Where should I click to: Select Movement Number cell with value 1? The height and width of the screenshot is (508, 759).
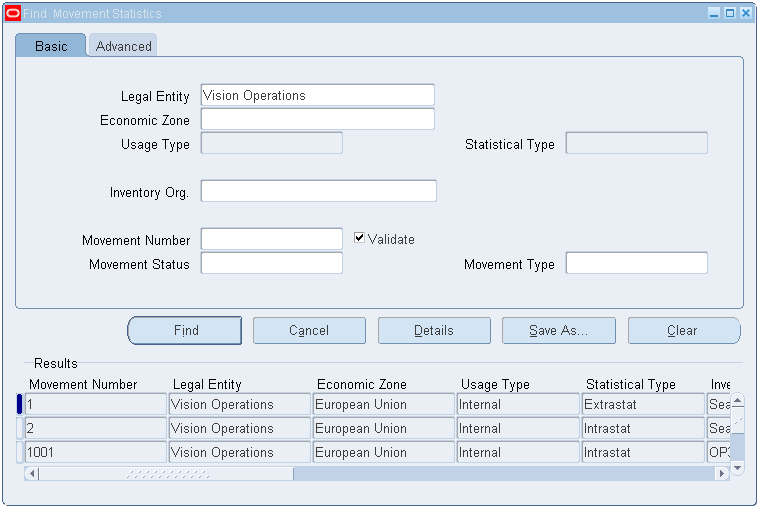(95, 404)
